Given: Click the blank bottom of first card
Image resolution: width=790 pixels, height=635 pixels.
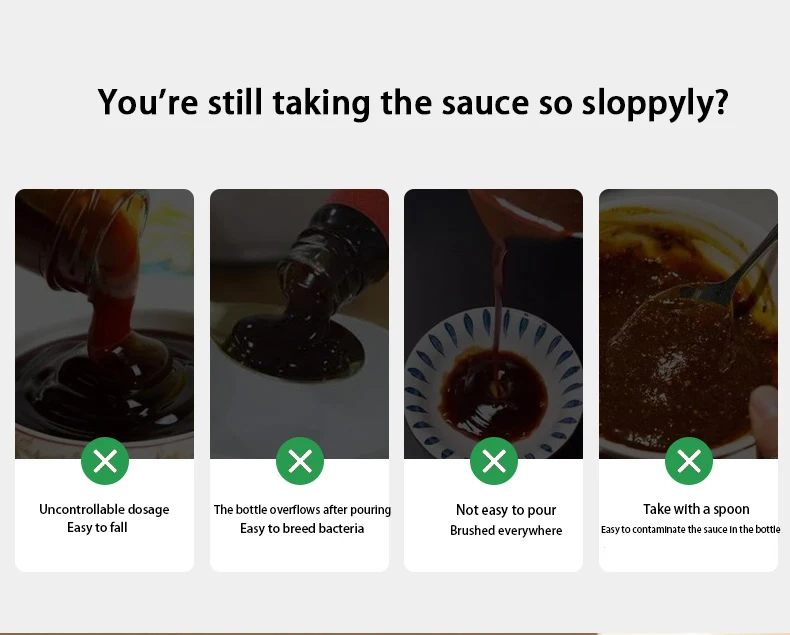Looking at the screenshot, I should (104, 554).
